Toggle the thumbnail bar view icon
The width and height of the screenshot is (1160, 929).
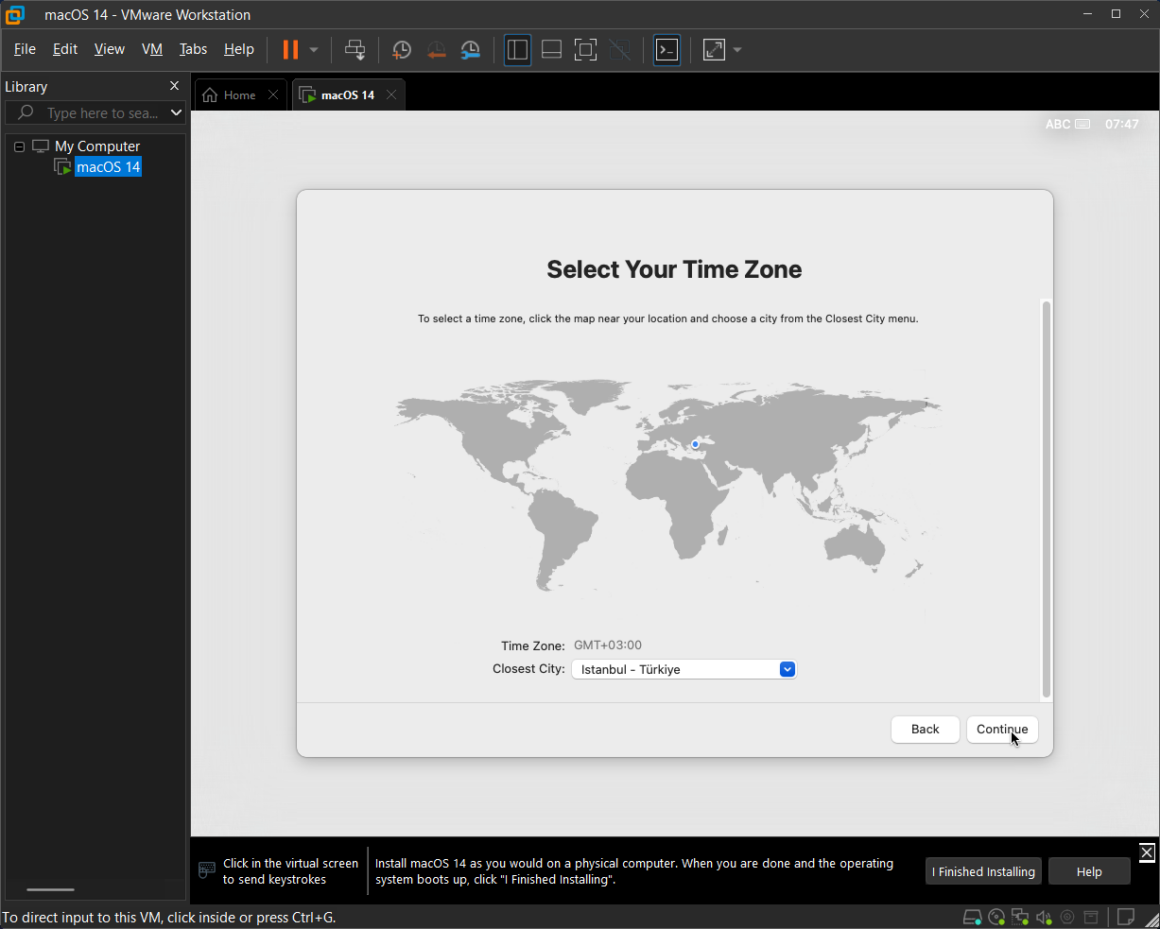551,50
